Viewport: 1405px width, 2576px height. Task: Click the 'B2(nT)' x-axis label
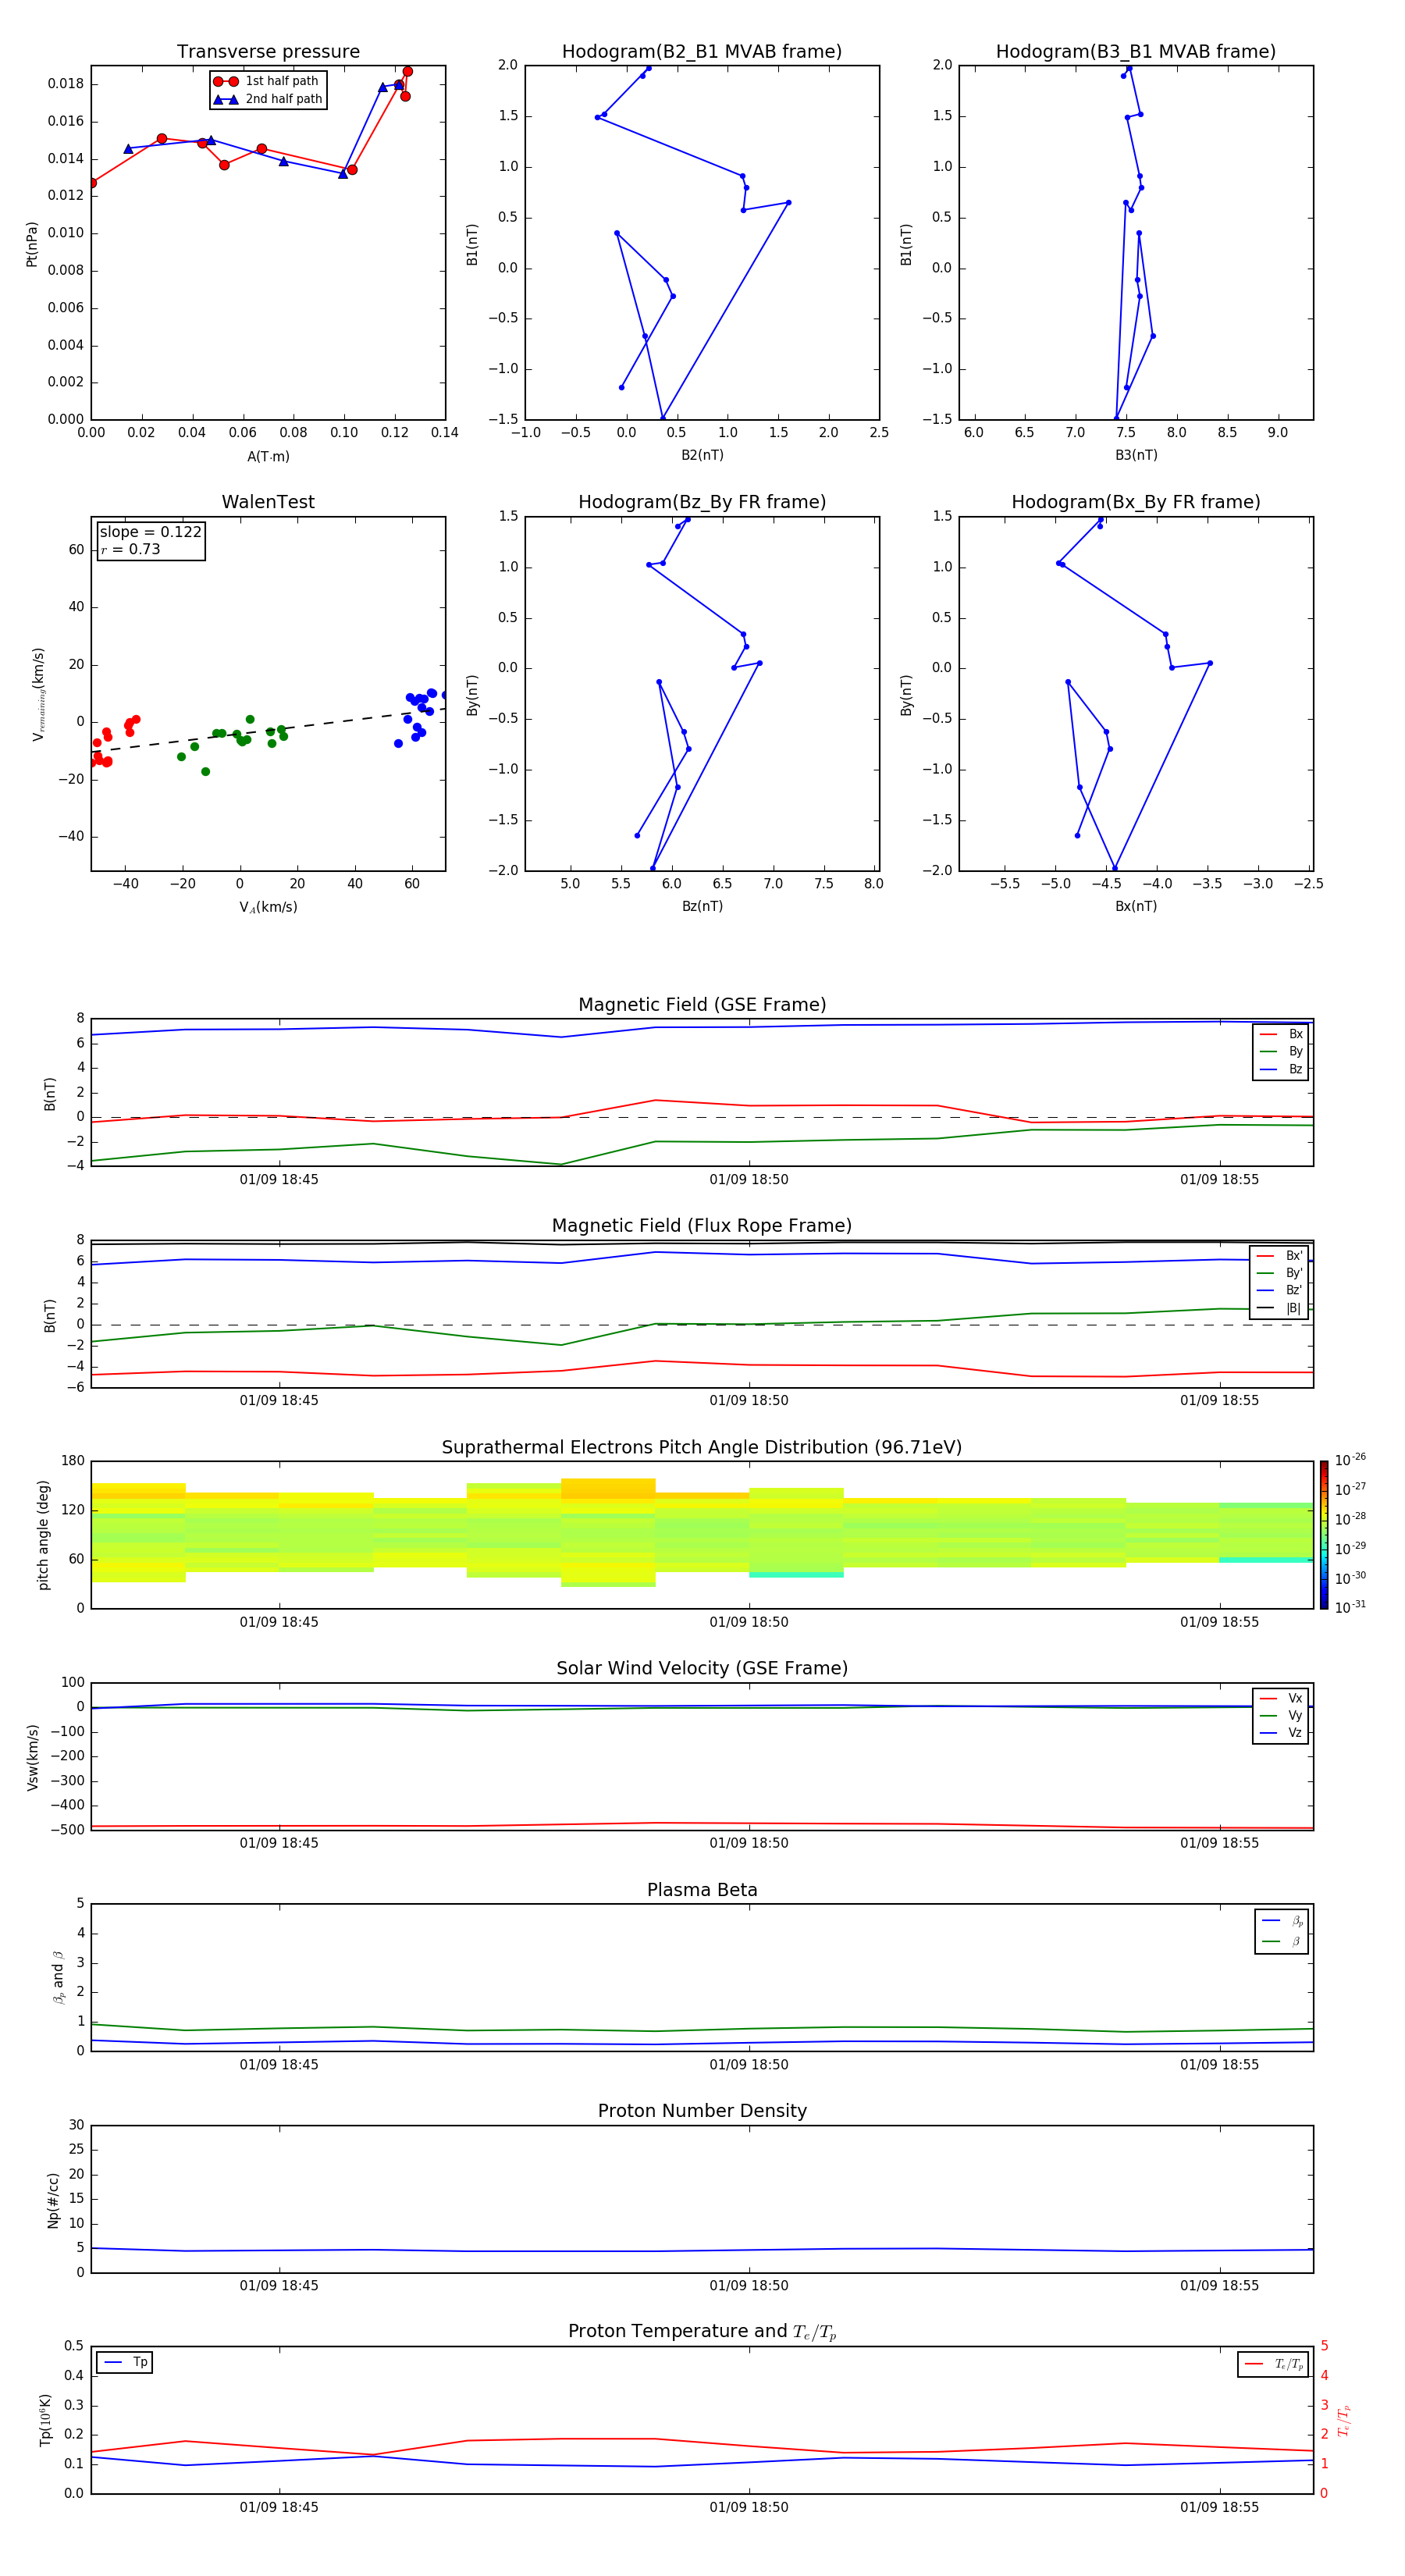point(702,455)
